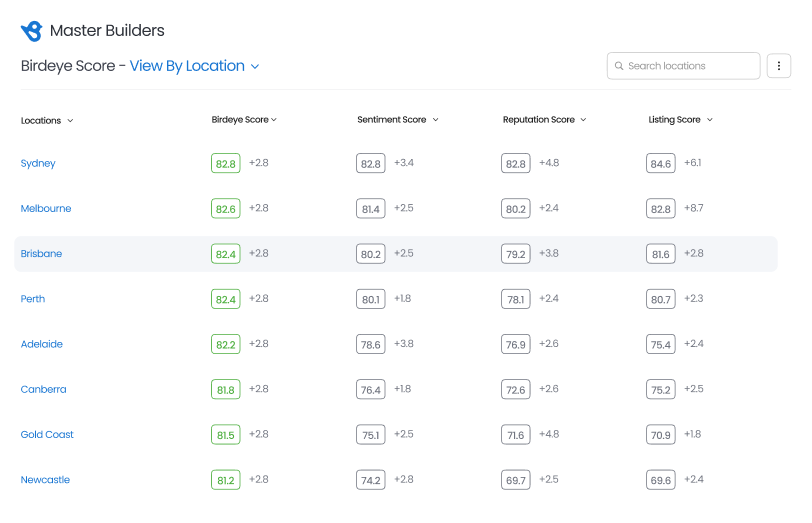Click Perth's Birdeye Score 82.4 badge
812x523 pixels.
point(226,299)
